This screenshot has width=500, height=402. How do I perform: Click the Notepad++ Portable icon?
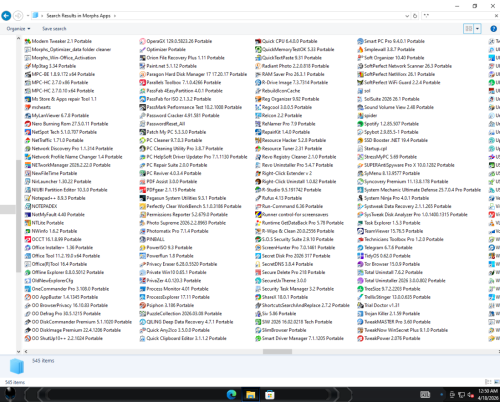[28, 198]
